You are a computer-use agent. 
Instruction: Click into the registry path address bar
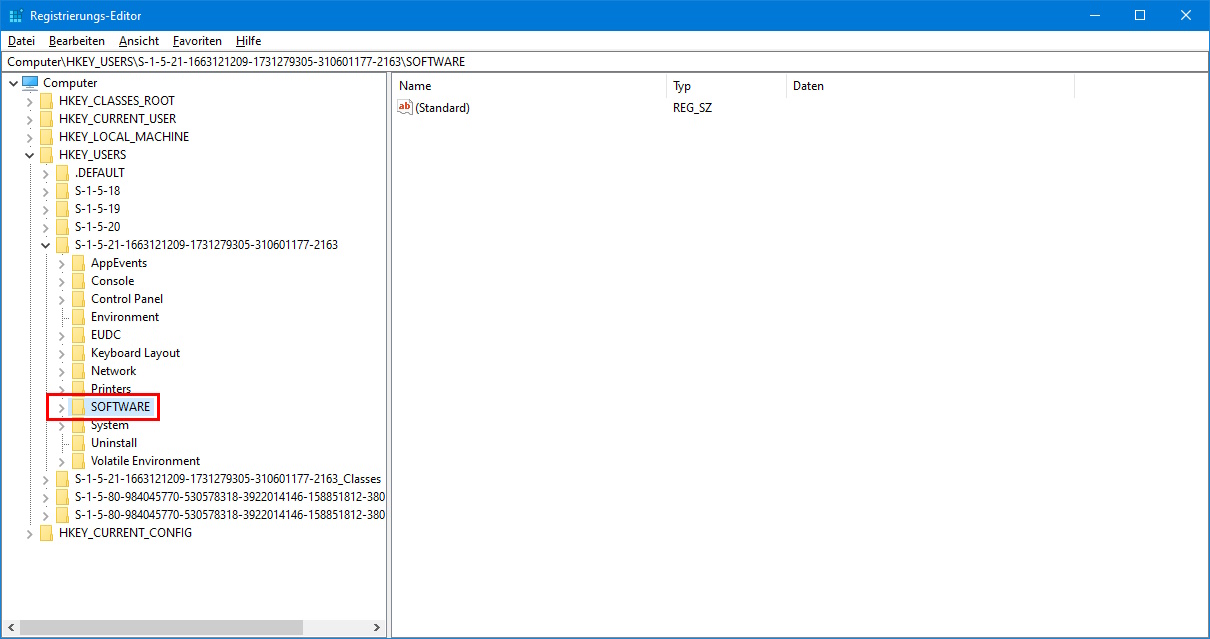pyautogui.click(x=604, y=62)
